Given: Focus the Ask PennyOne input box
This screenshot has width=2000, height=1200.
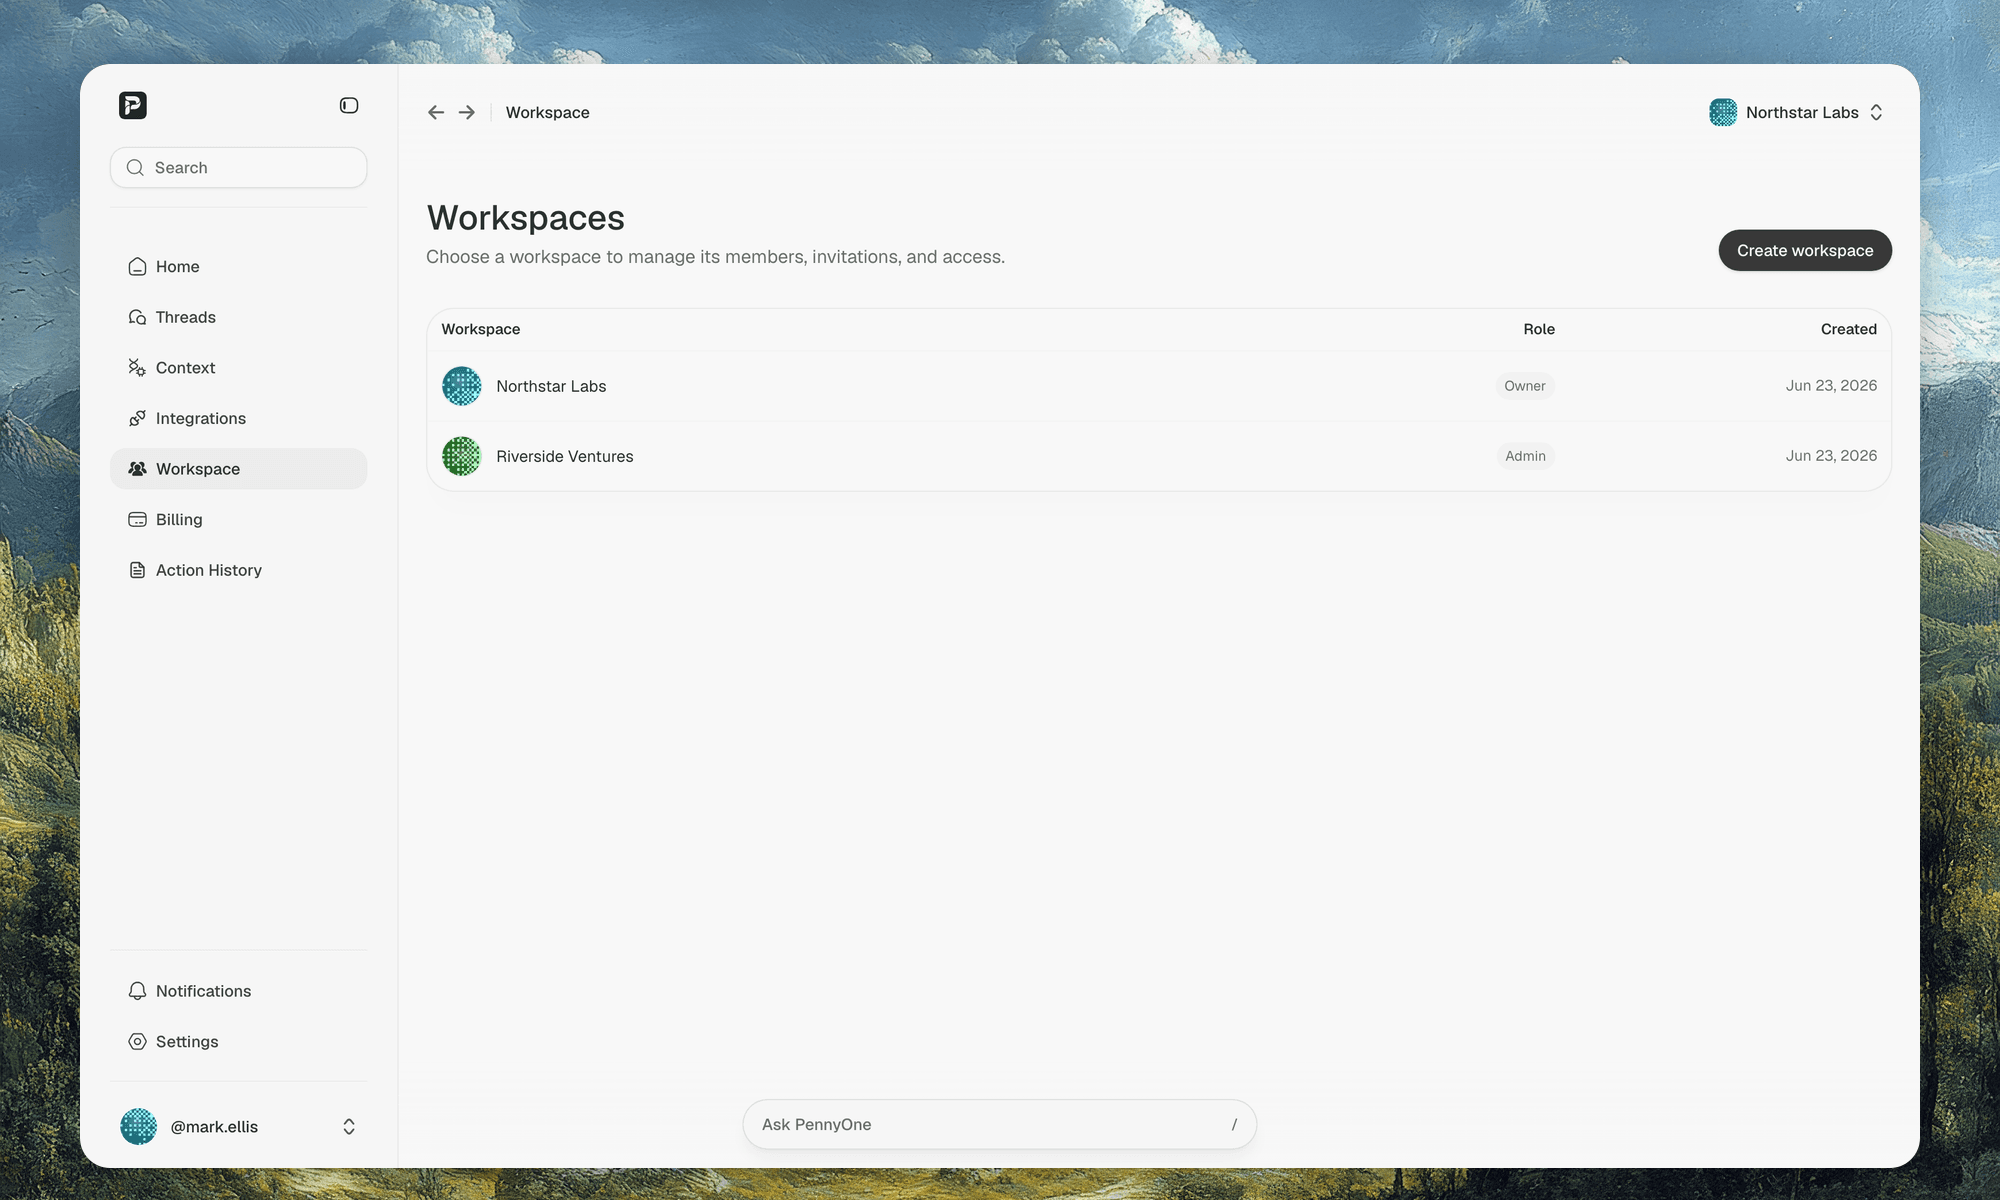Looking at the screenshot, I should [999, 1125].
